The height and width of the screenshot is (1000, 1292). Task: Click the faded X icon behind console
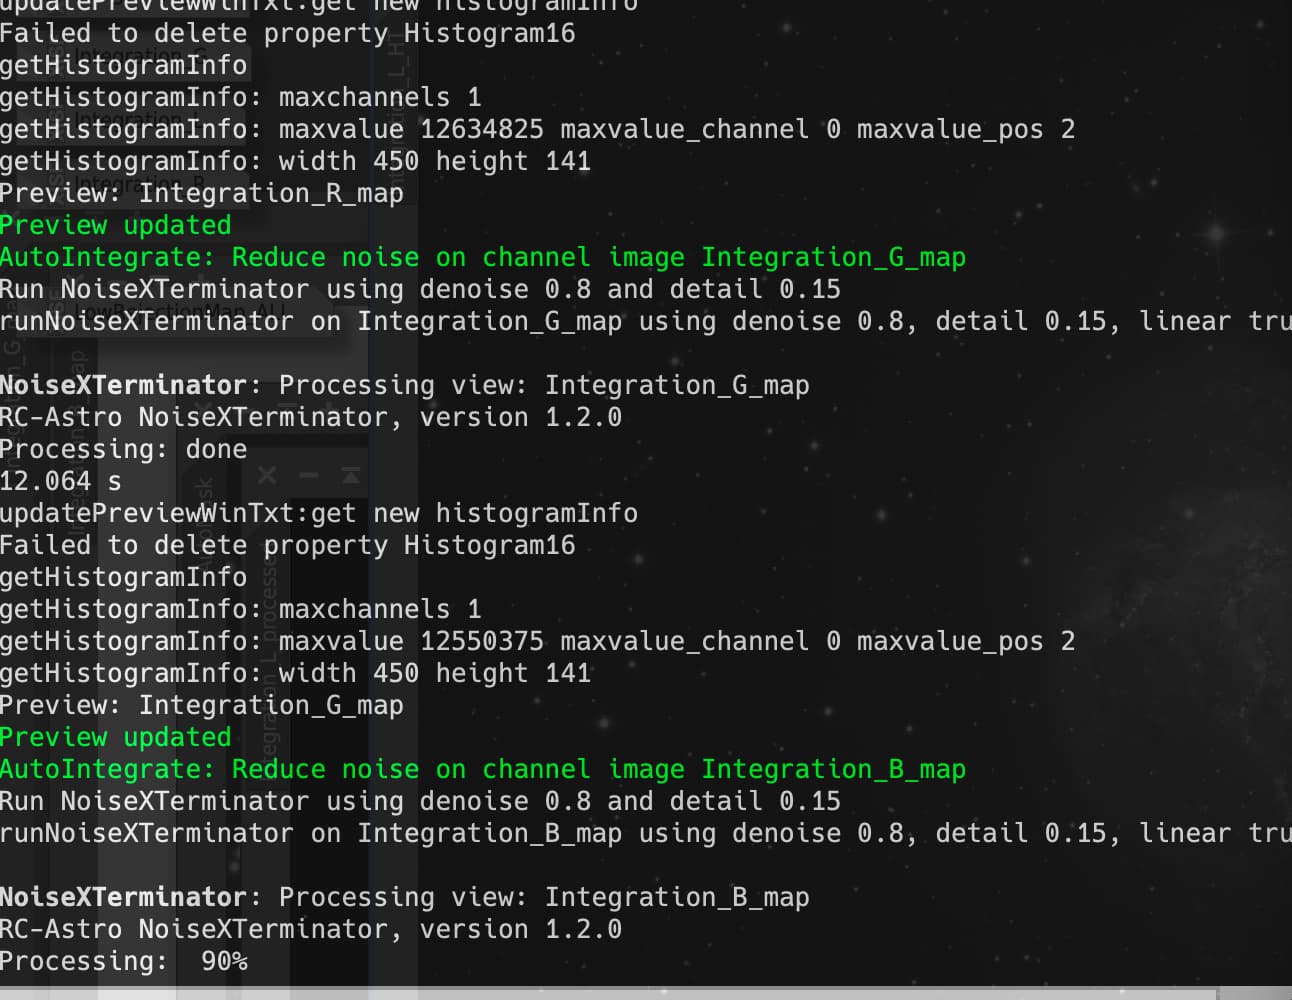coord(267,475)
